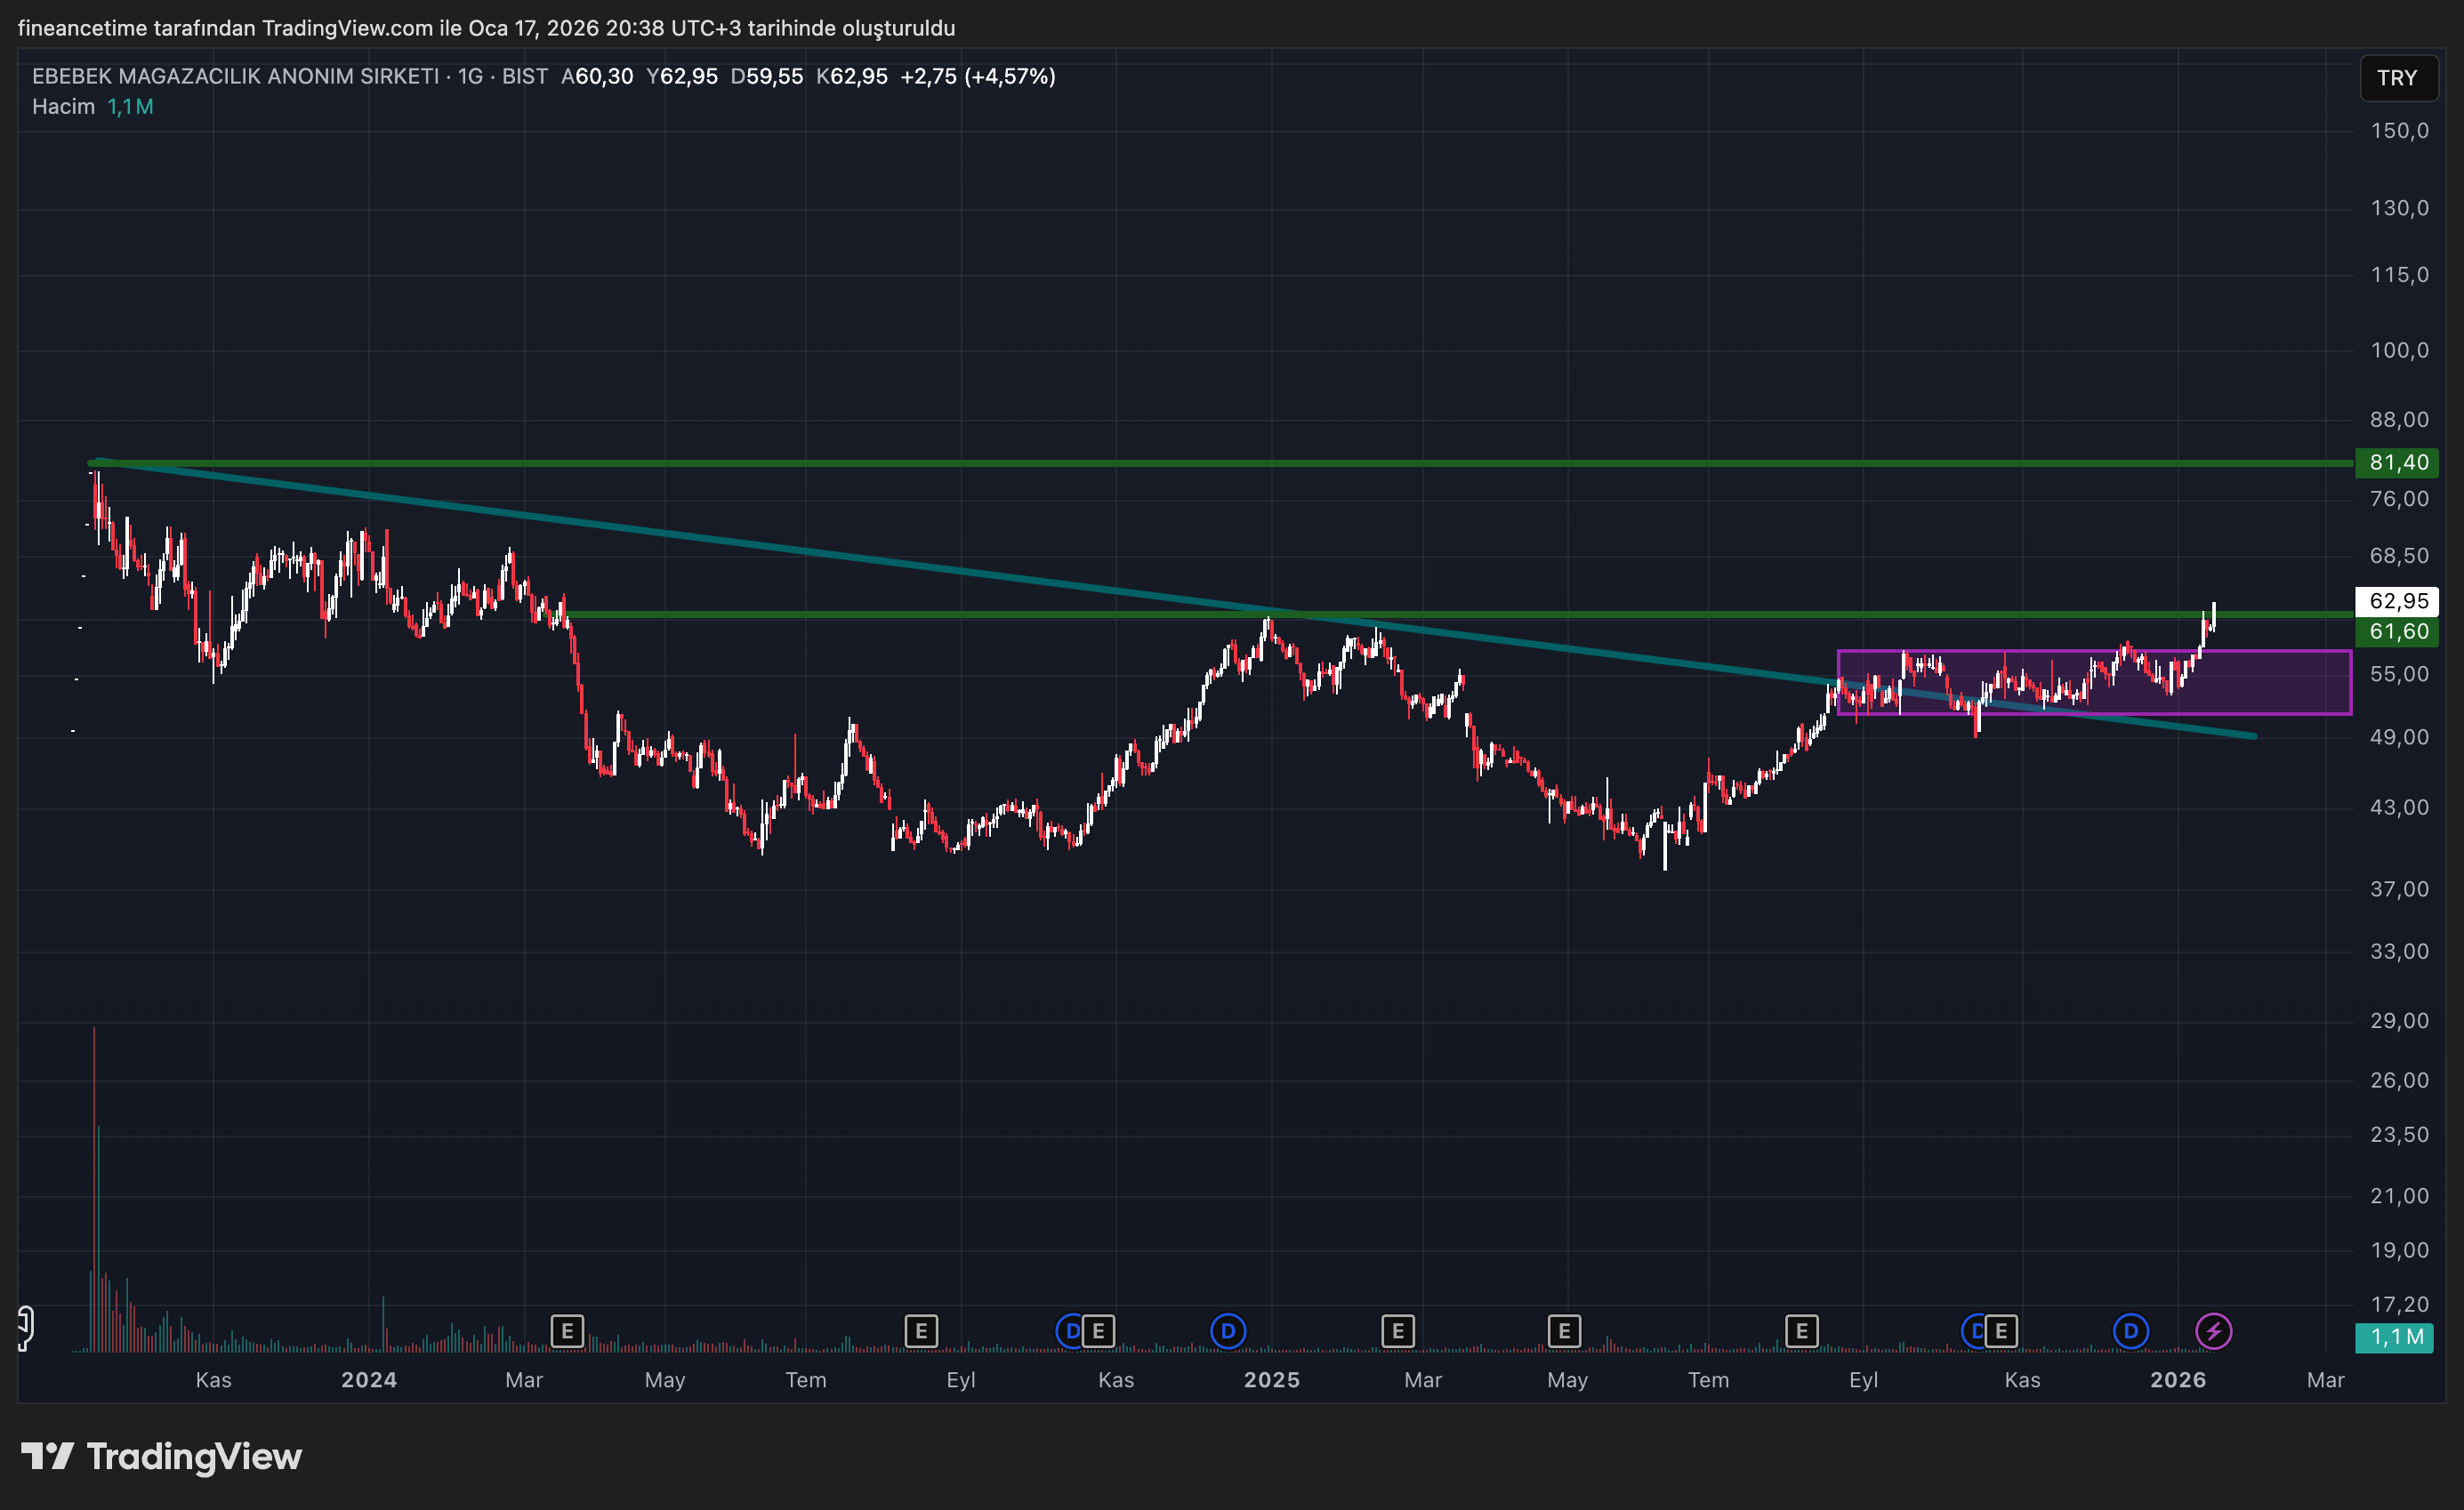This screenshot has height=1510, width=2464.
Task: Click the 2025 label on time axis
Action: (x=1271, y=1380)
